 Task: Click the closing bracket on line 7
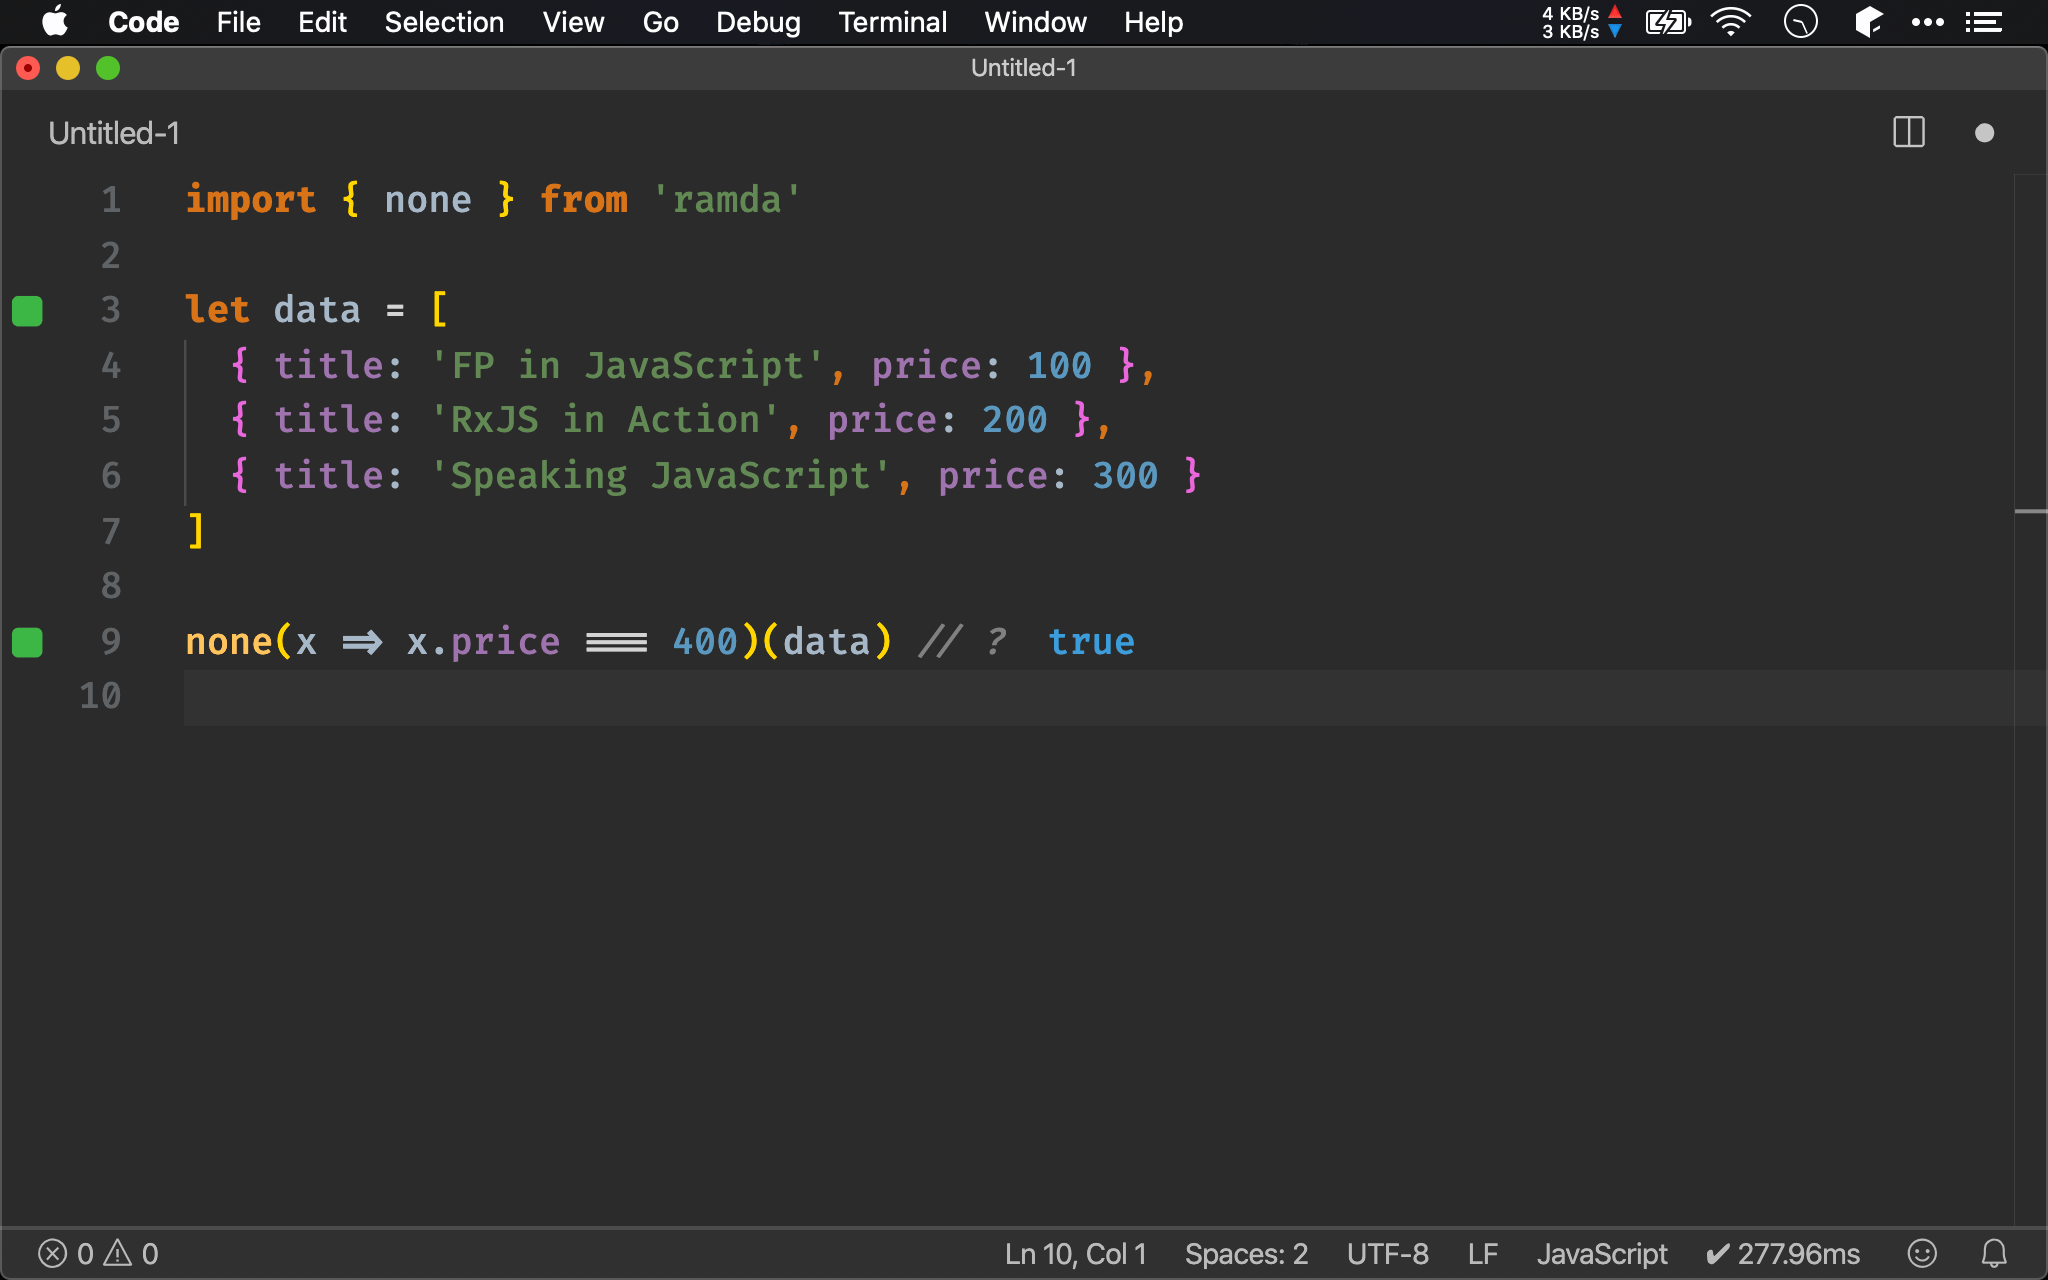pyautogui.click(x=196, y=531)
